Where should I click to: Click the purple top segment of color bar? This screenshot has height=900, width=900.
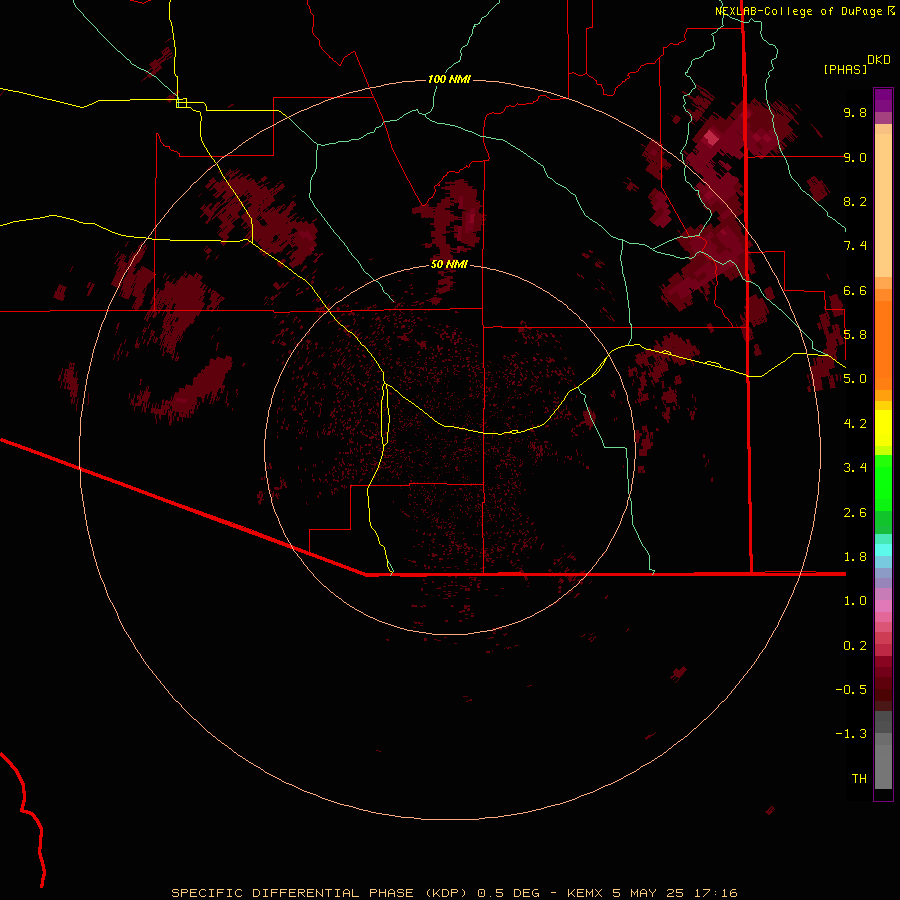883,100
